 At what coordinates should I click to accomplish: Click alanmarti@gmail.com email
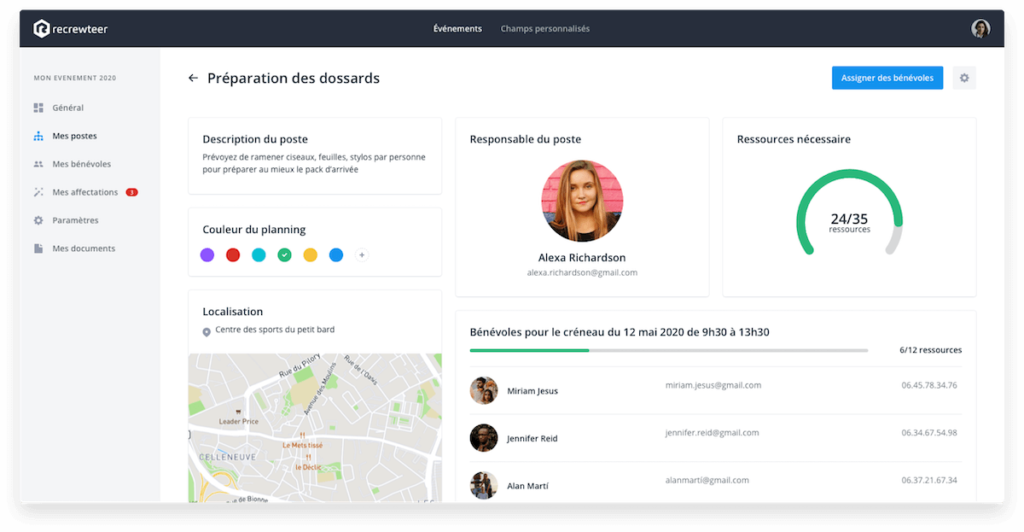(x=707, y=480)
